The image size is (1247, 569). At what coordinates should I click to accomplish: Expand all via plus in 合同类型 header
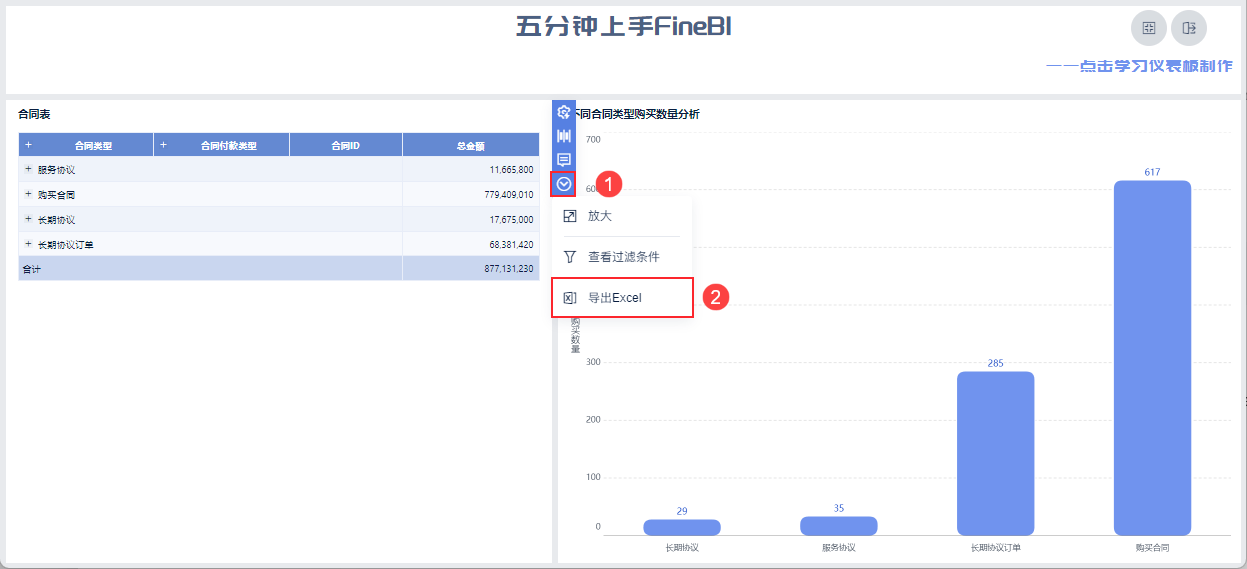[28, 146]
